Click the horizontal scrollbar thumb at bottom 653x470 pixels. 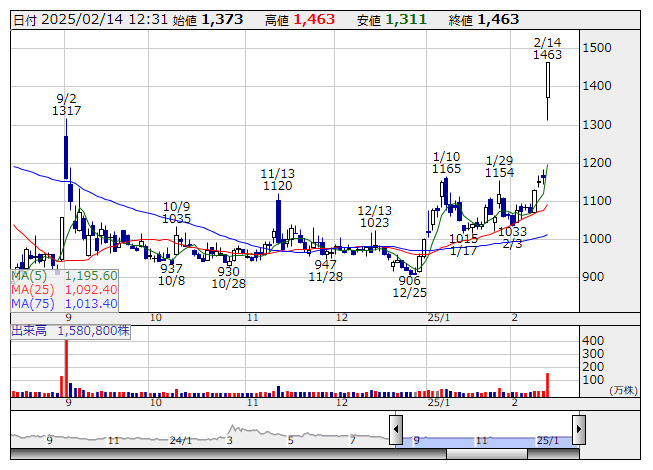click(x=486, y=454)
